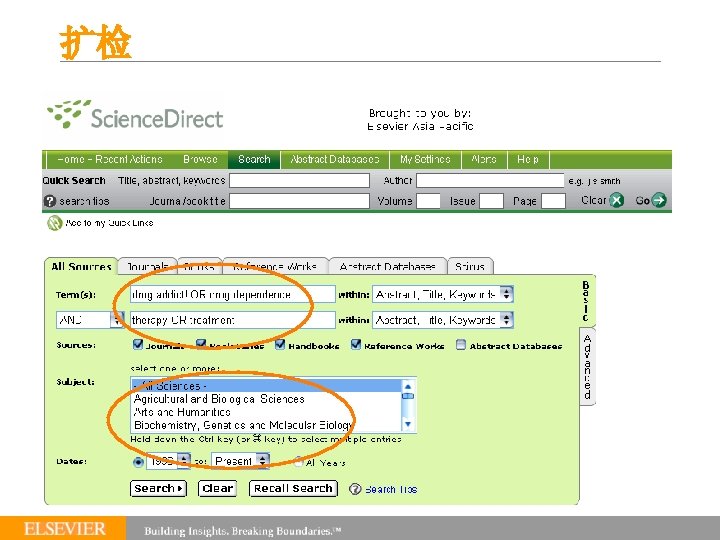Toggle the Reference Works source checkbox
The height and width of the screenshot is (540, 720).
(x=355, y=344)
